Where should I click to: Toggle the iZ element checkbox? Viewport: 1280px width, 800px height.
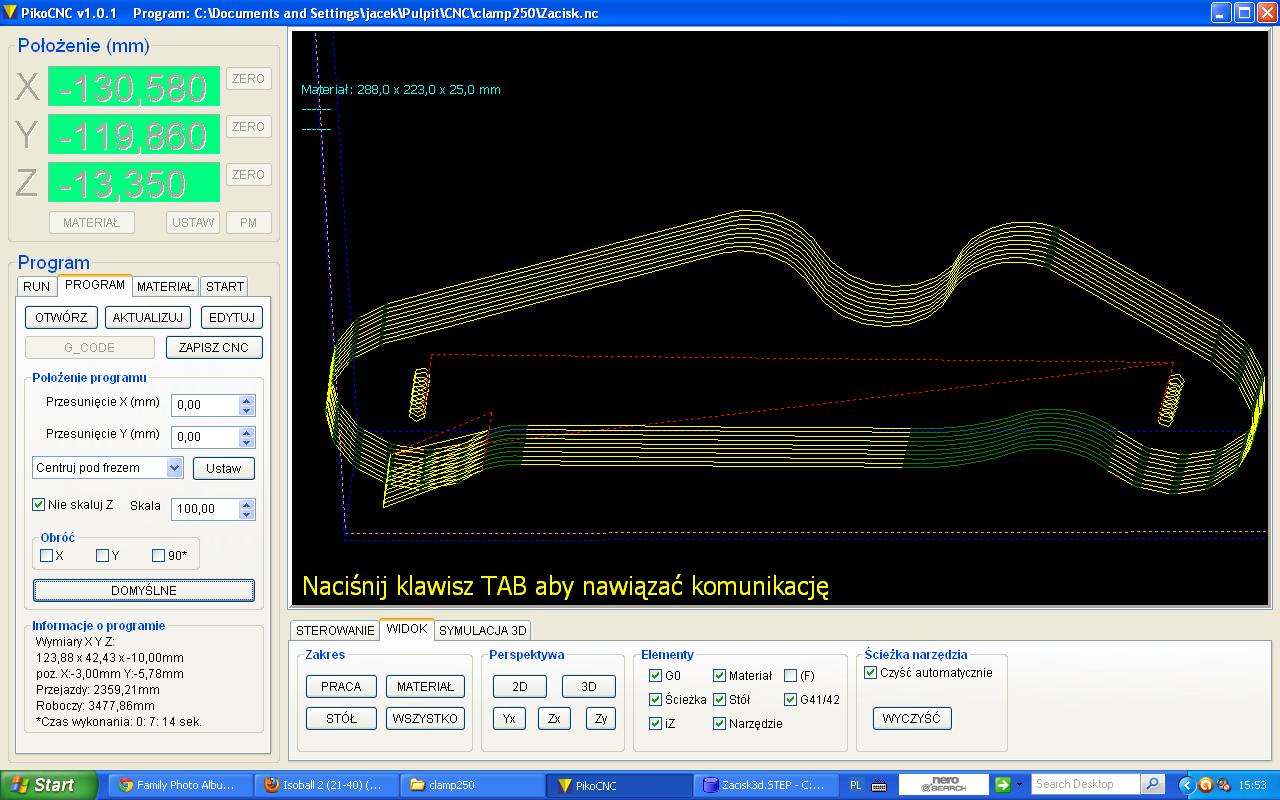656,724
